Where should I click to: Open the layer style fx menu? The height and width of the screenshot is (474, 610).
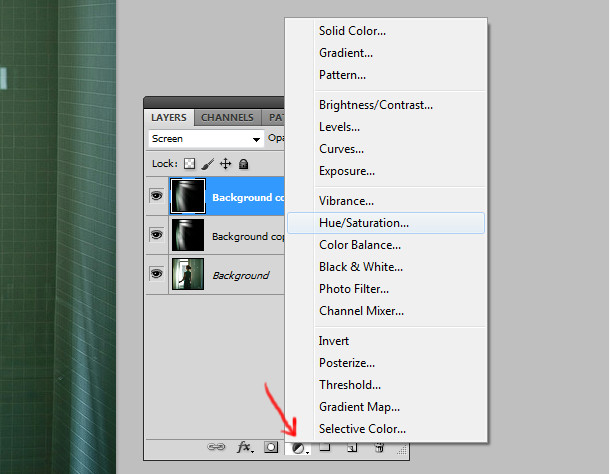244,448
